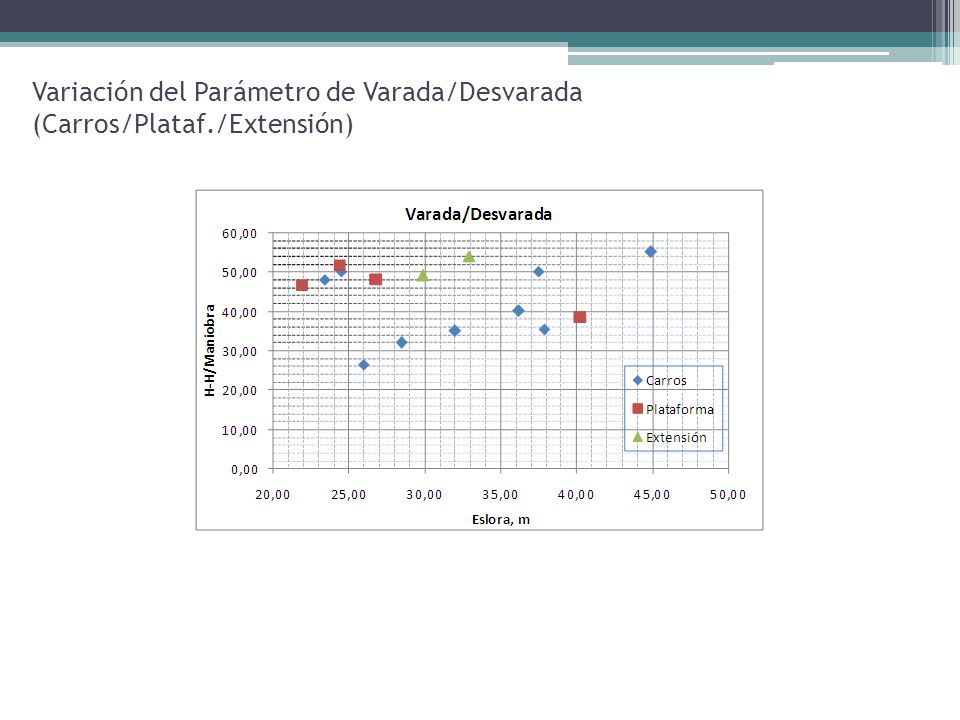Select the Carros point at eslora 36, value 40

tap(519, 311)
